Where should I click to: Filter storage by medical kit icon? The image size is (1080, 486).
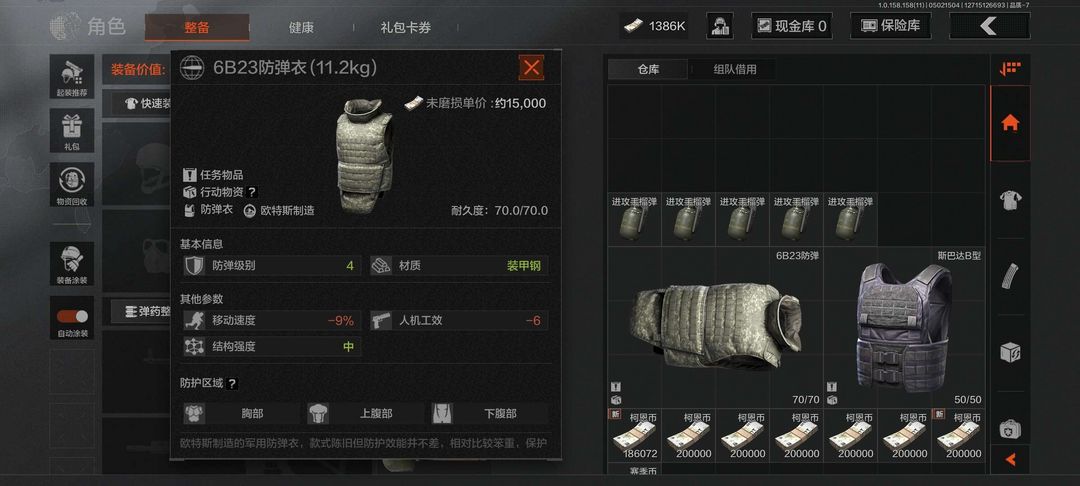tap(1010, 428)
